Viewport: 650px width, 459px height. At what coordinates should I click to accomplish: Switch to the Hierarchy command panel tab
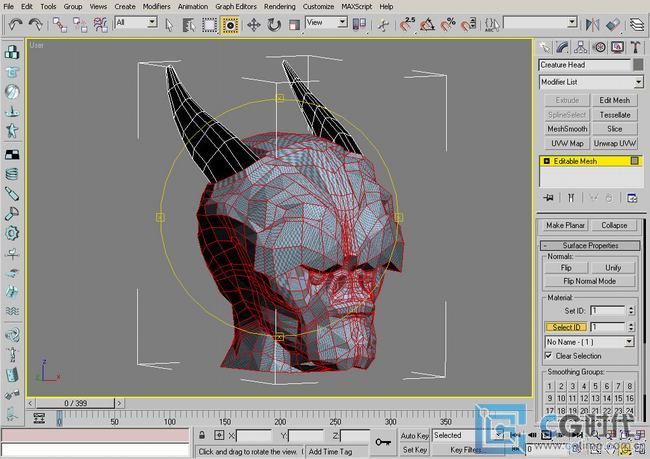pos(580,47)
